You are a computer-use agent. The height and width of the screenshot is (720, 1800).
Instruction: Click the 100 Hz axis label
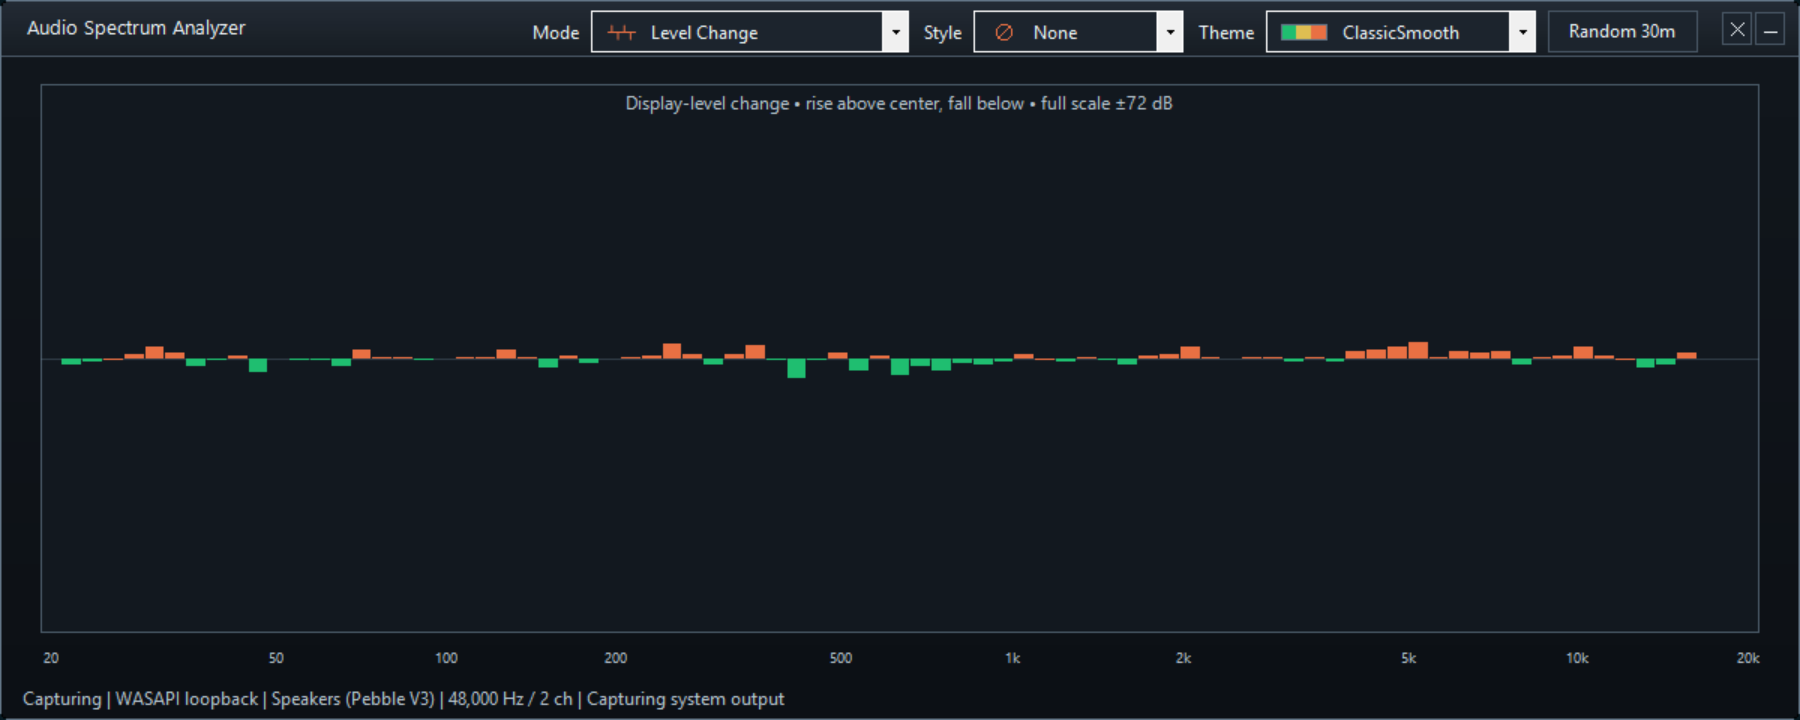(446, 658)
